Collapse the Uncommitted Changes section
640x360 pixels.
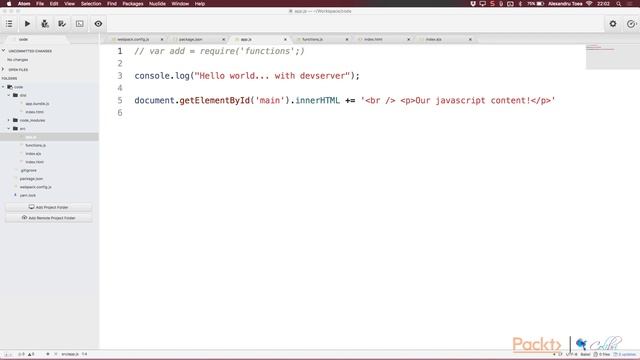pyautogui.click(x=4, y=51)
